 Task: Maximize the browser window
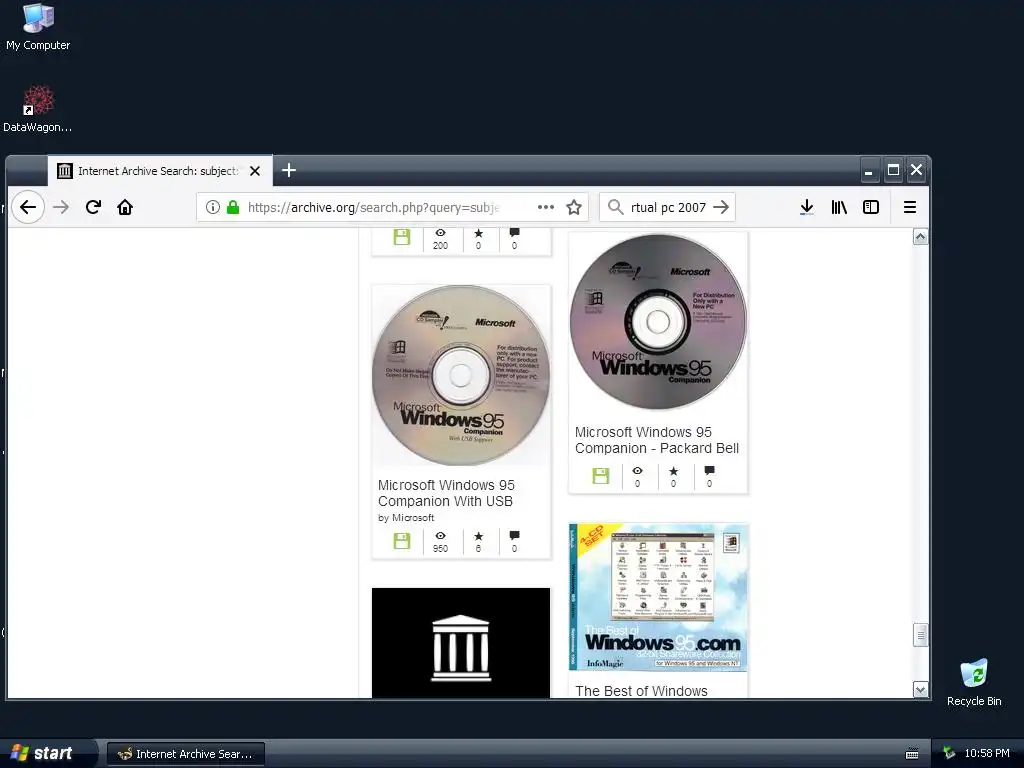(x=893, y=170)
